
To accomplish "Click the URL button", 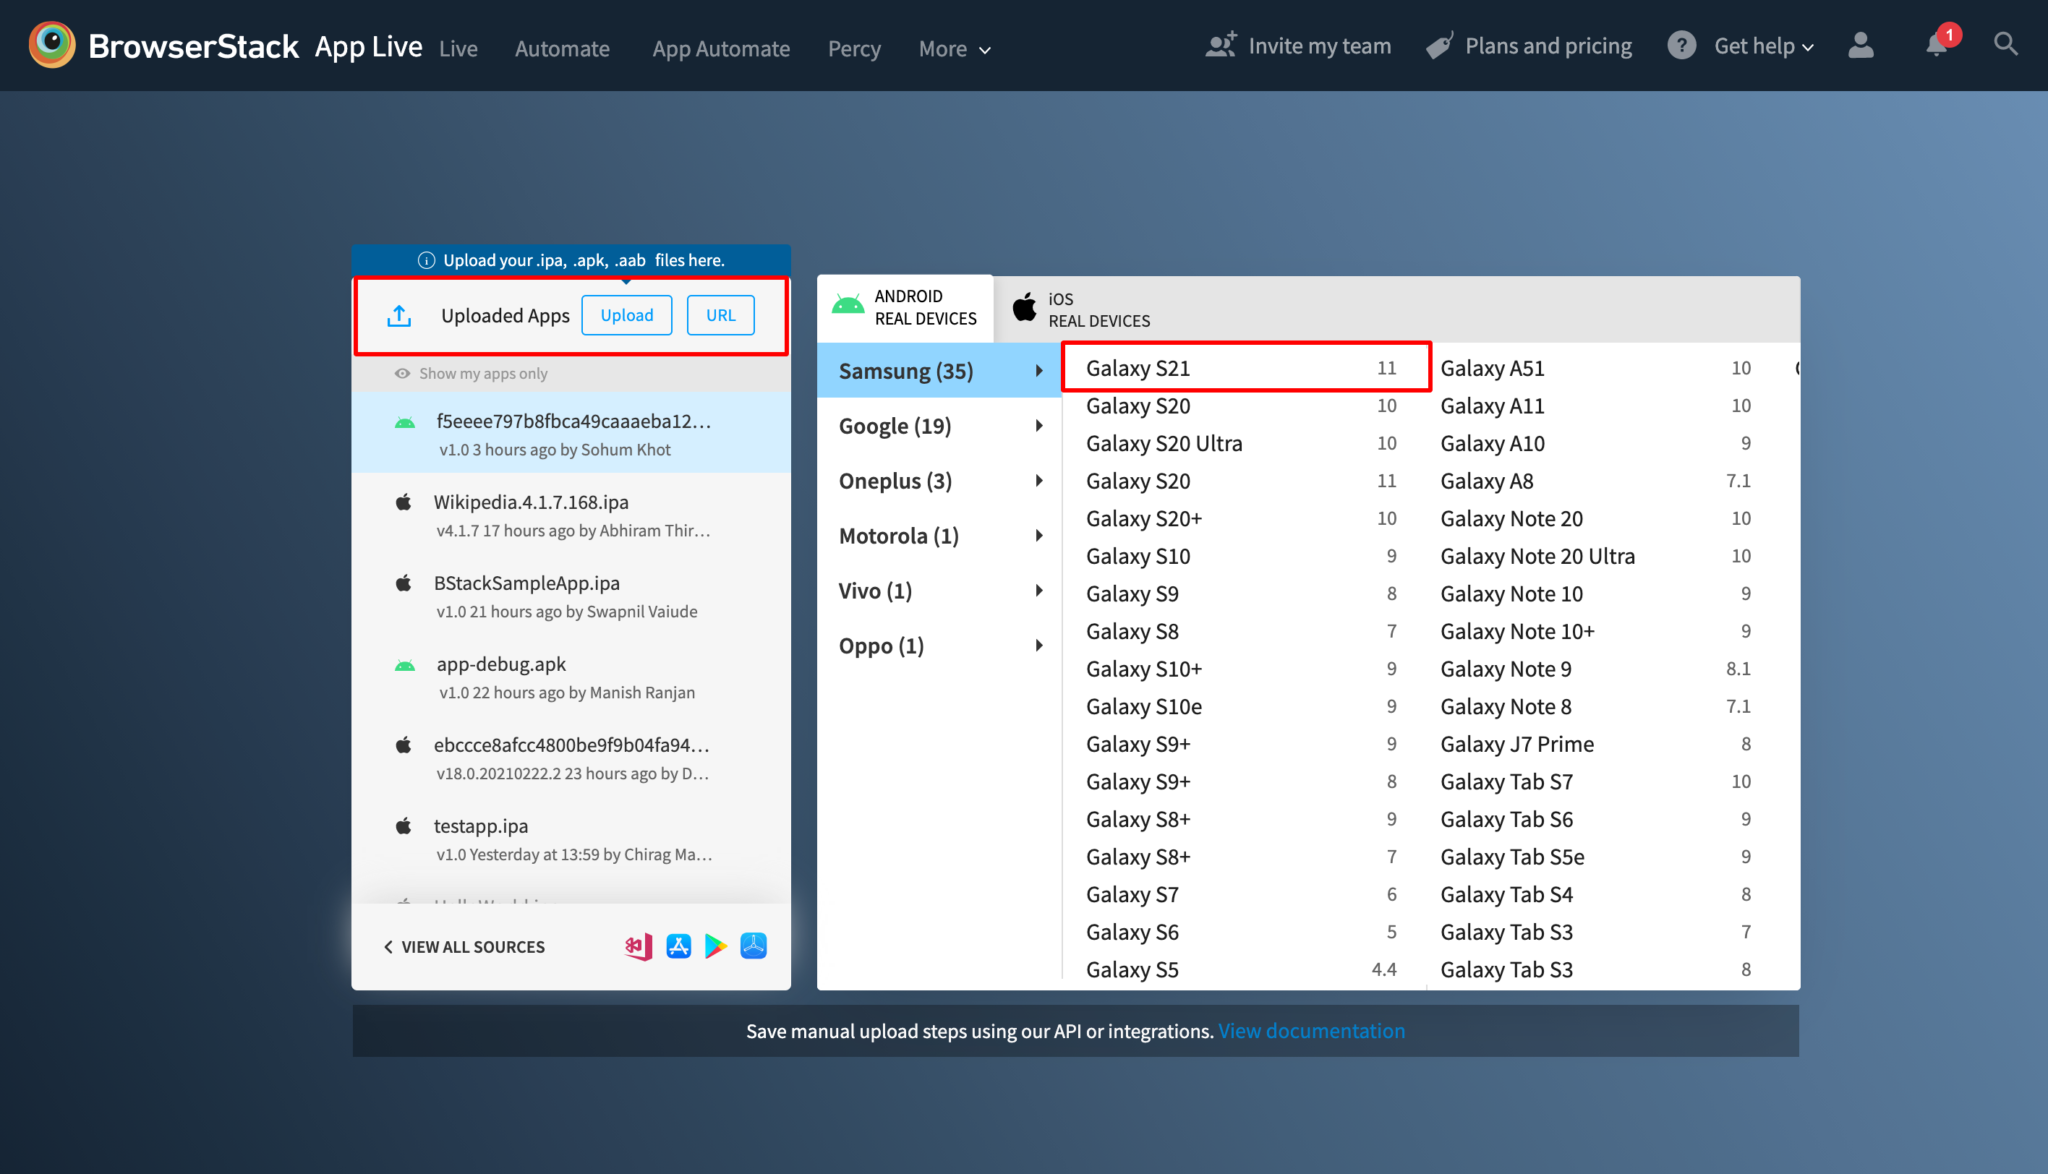I will click(x=720, y=315).
